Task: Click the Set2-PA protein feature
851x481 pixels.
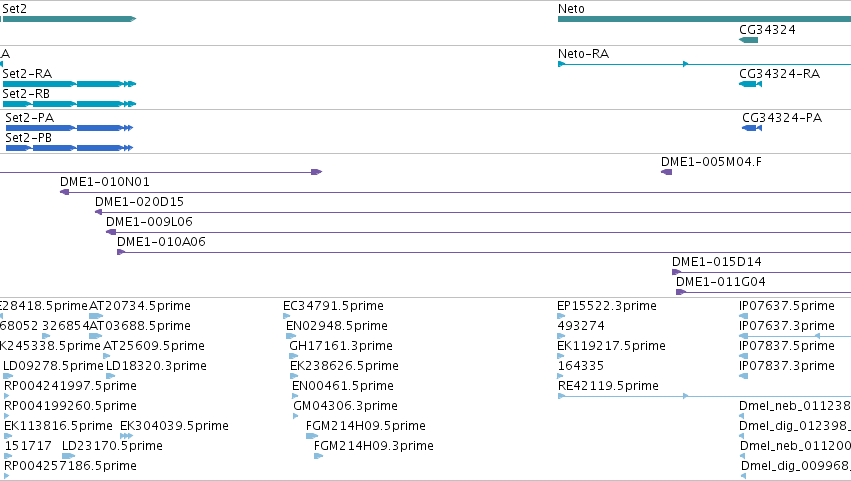Action: [69, 128]
